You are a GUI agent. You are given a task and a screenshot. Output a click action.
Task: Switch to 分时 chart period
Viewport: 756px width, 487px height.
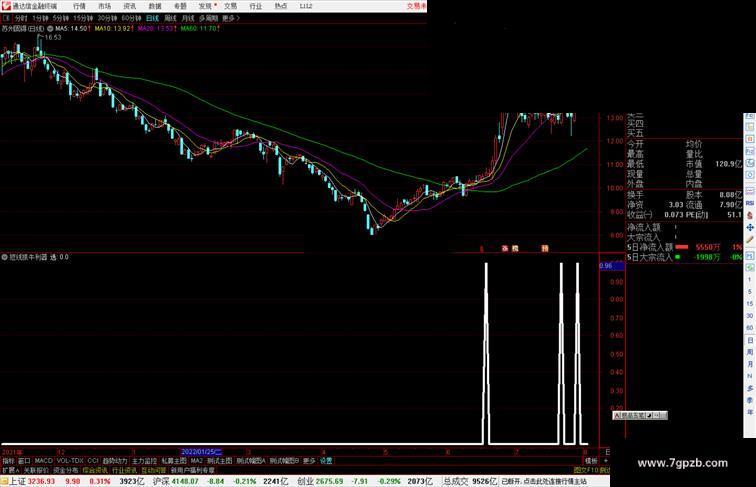21,18
